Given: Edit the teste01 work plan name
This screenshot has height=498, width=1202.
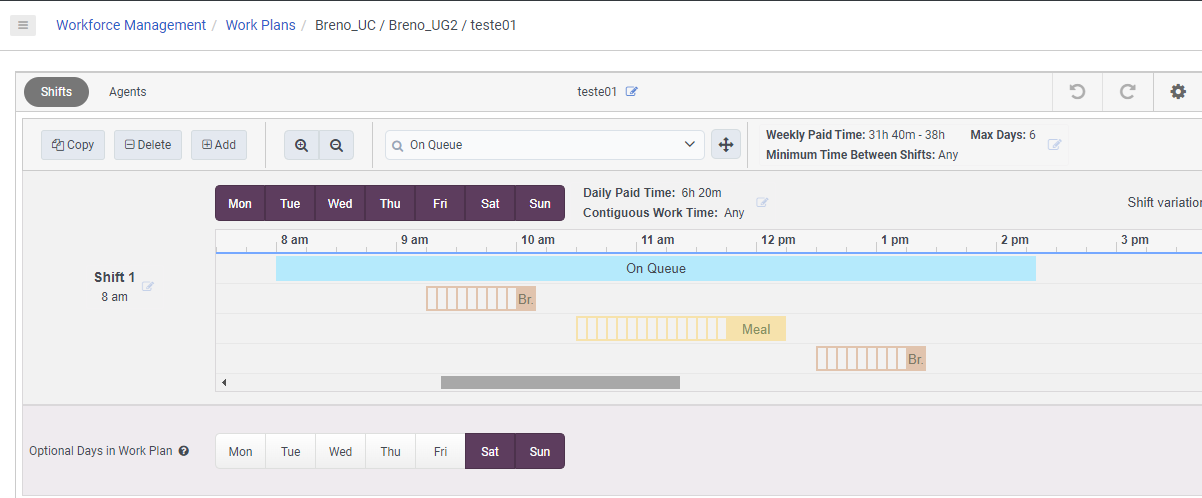Looking at the screenshot, I should (632, 92).
